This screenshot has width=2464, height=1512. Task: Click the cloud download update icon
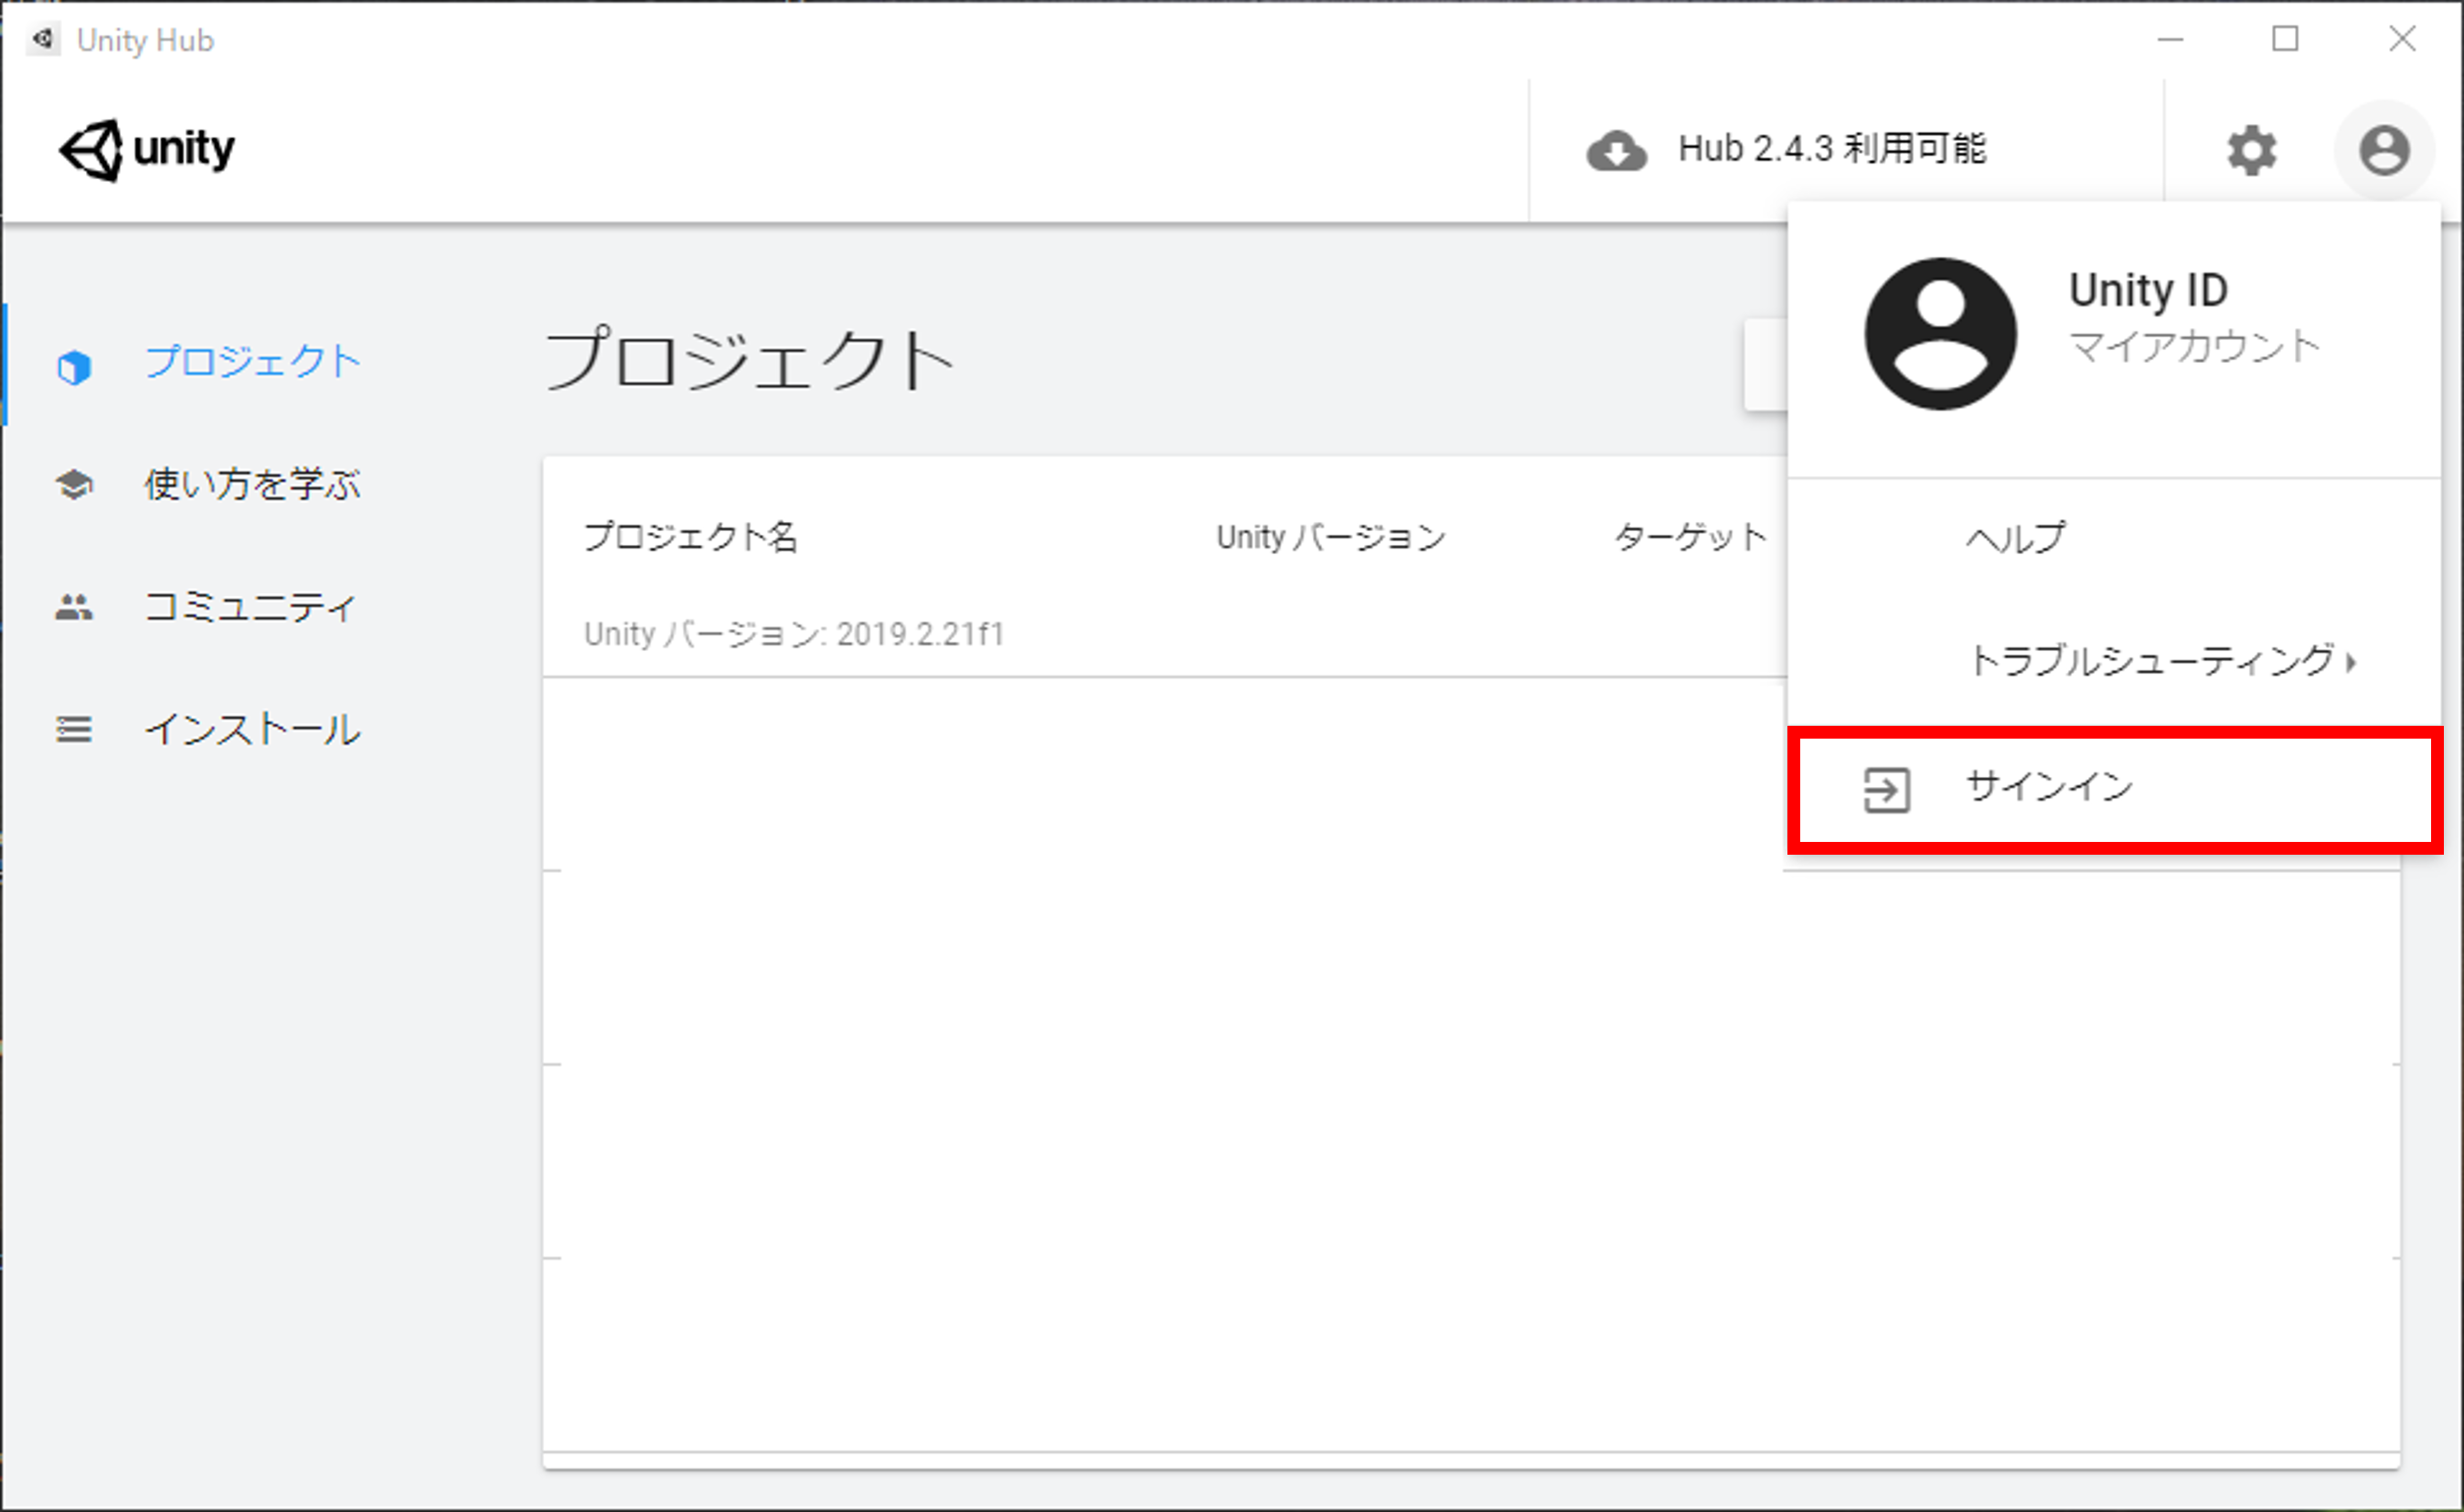1616,151
